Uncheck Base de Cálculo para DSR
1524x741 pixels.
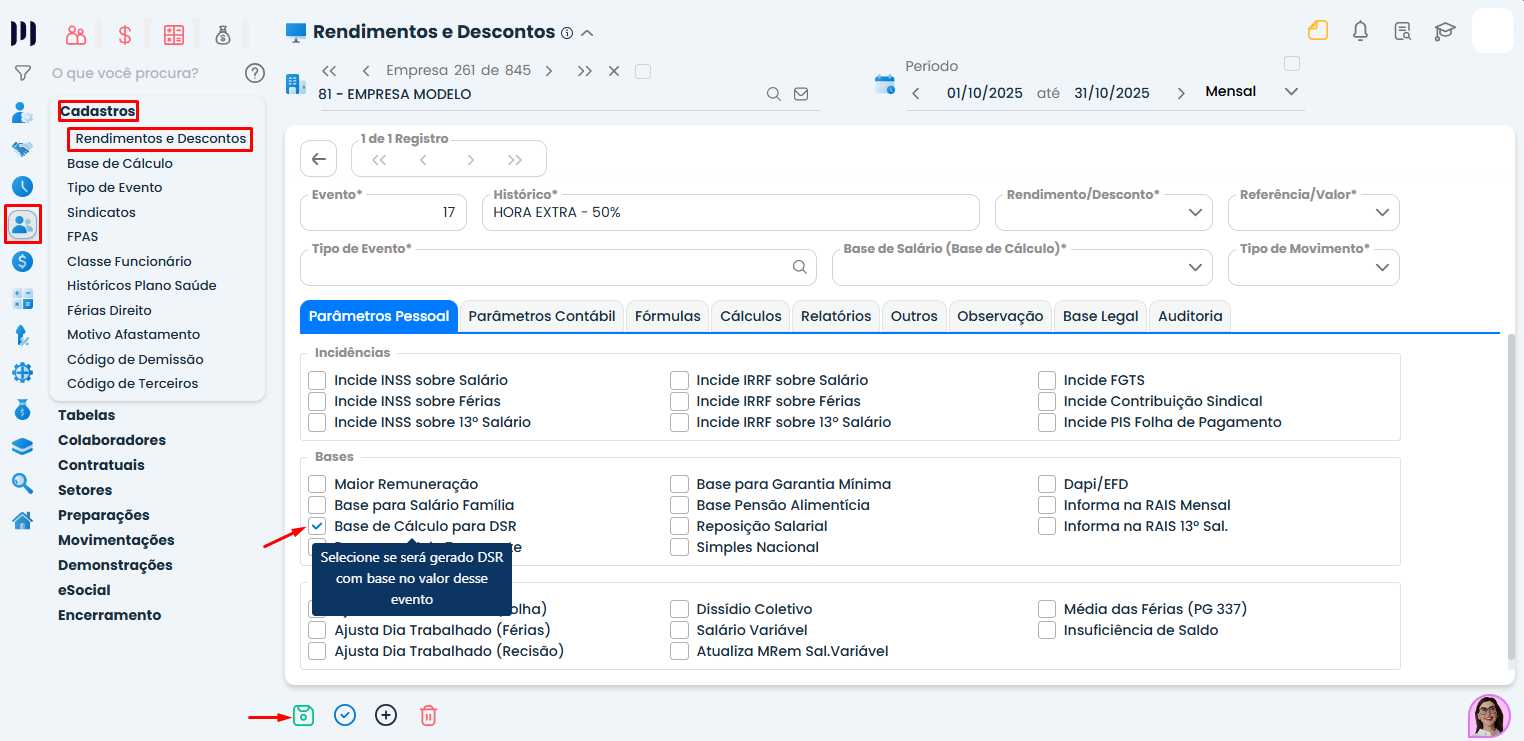[317, 526]
